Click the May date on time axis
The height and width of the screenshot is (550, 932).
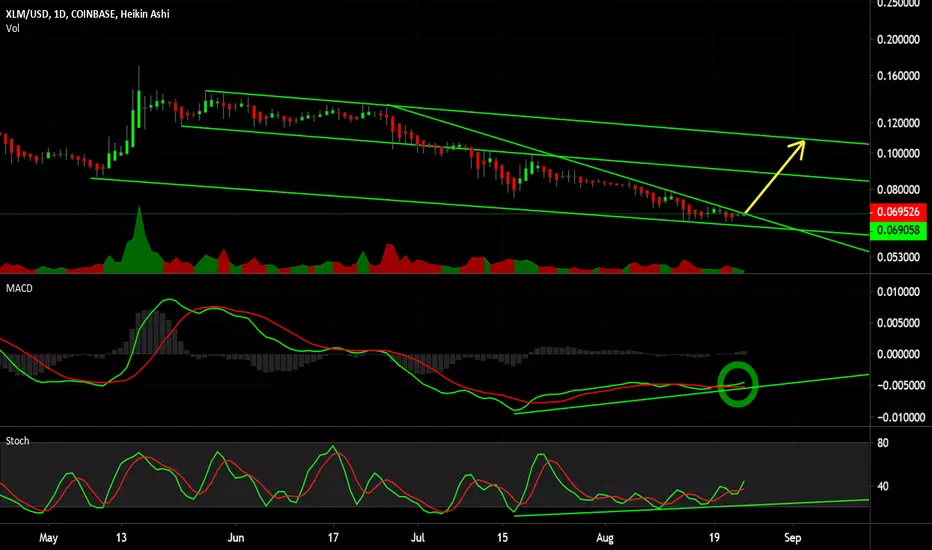point(48,538)
